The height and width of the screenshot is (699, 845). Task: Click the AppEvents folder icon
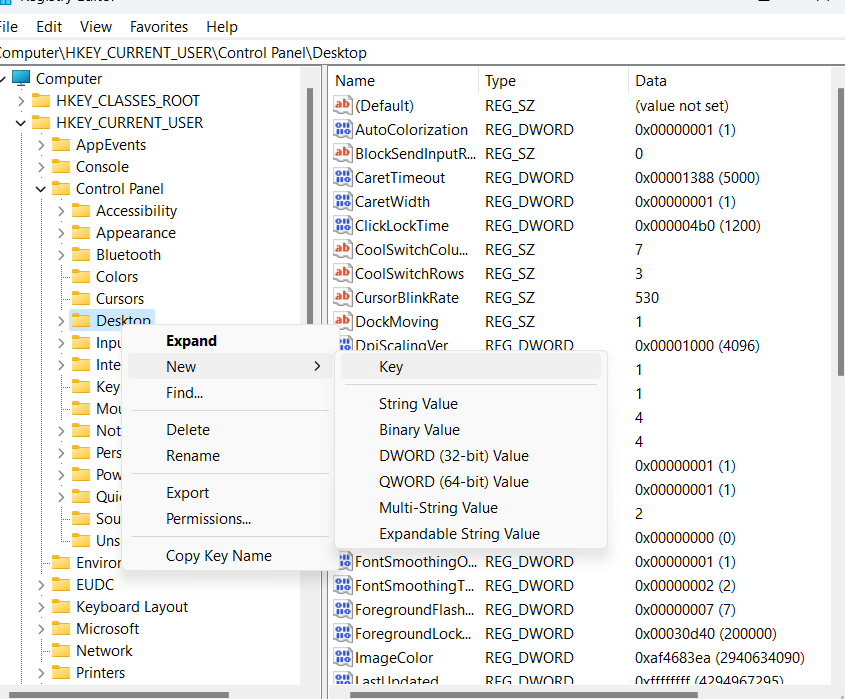coord(61,144)
